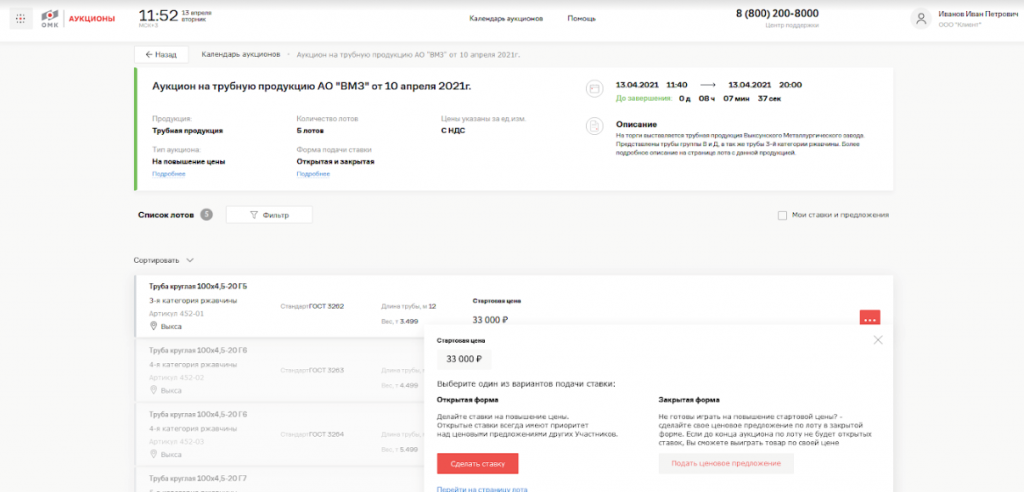Open Календарь аукционов in top navigation
This screenshot has height=492, width=1024.
[x=505, y=18]
